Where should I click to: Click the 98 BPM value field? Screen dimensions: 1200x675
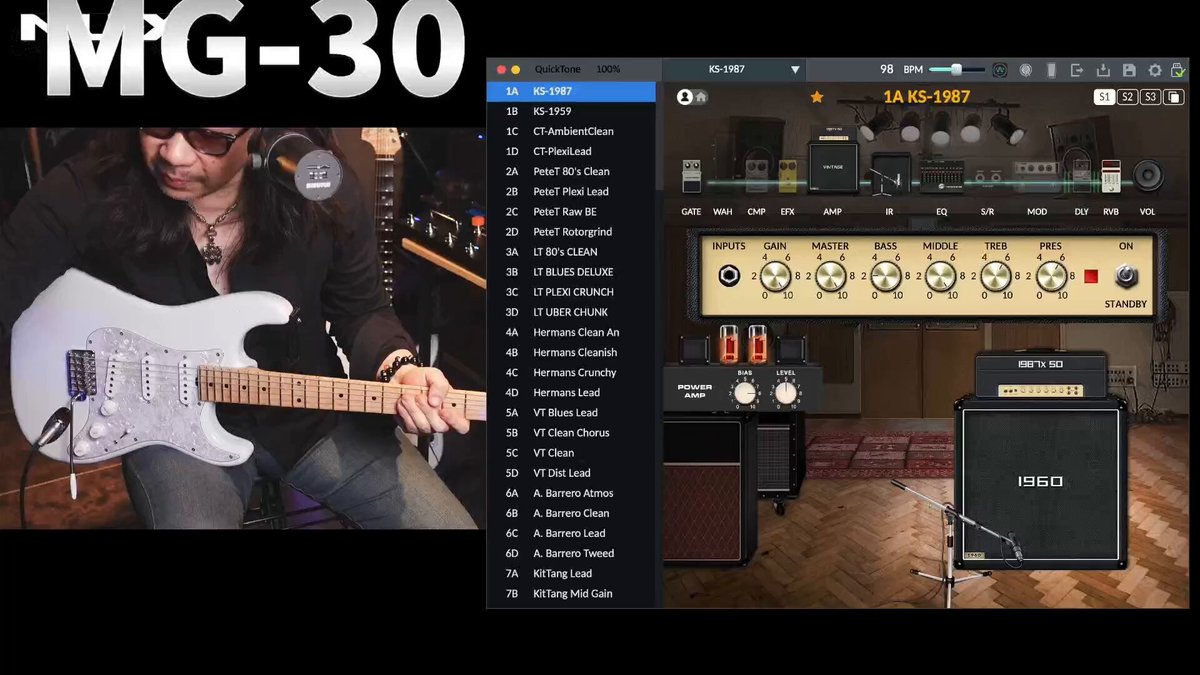click(x=886, y=70)
